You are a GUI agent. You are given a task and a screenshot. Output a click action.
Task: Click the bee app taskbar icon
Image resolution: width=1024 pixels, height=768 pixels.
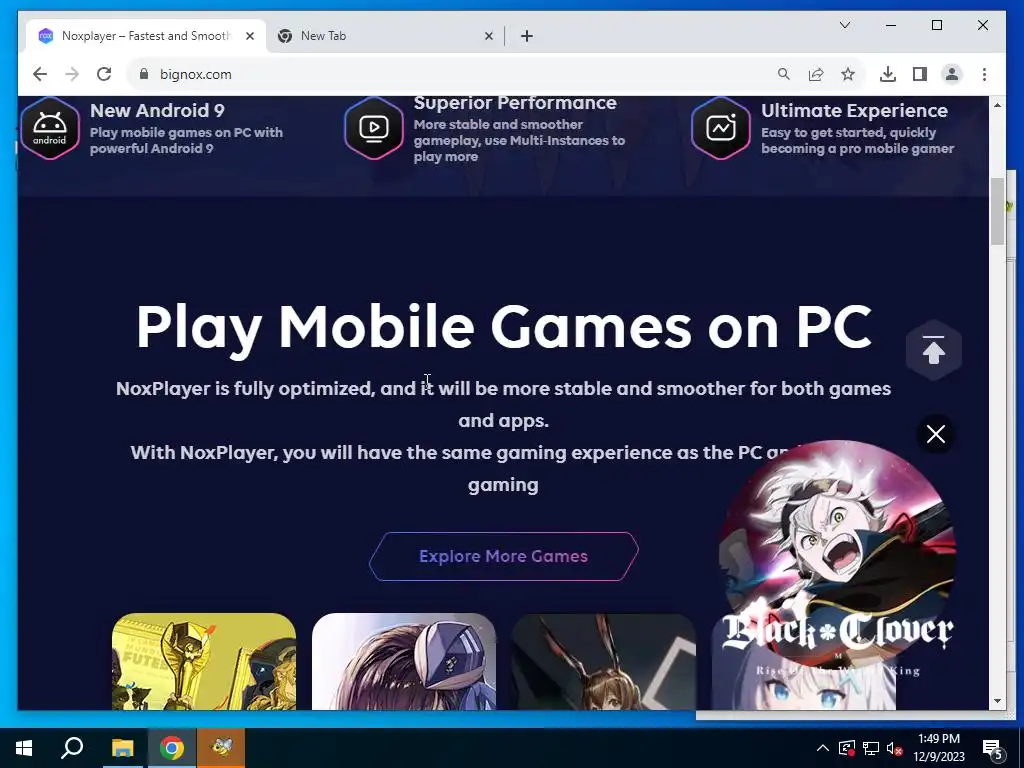tap(222, 748)
